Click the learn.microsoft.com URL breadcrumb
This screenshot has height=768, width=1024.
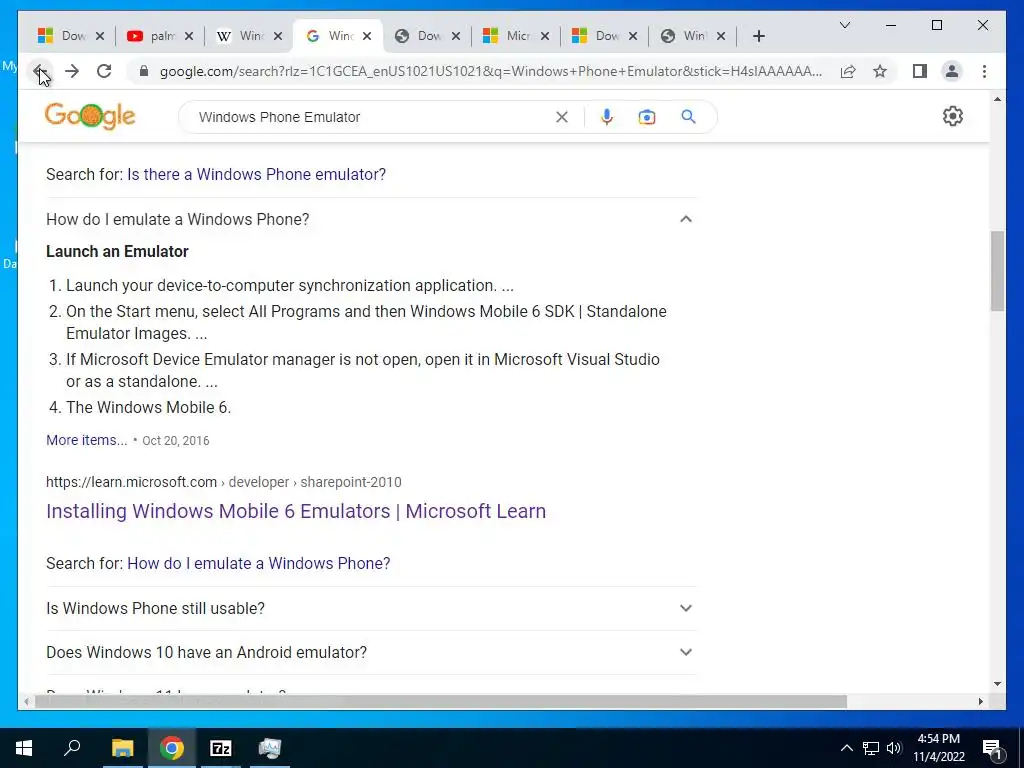tap(223, 482)
